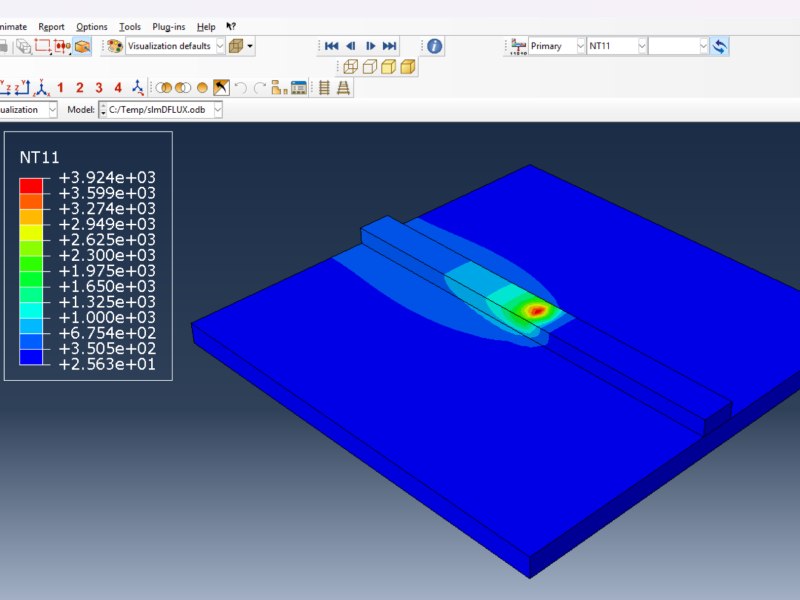800x600 pixels.
Task: Open the Visualization module dropdown
Action: (28, 110)
